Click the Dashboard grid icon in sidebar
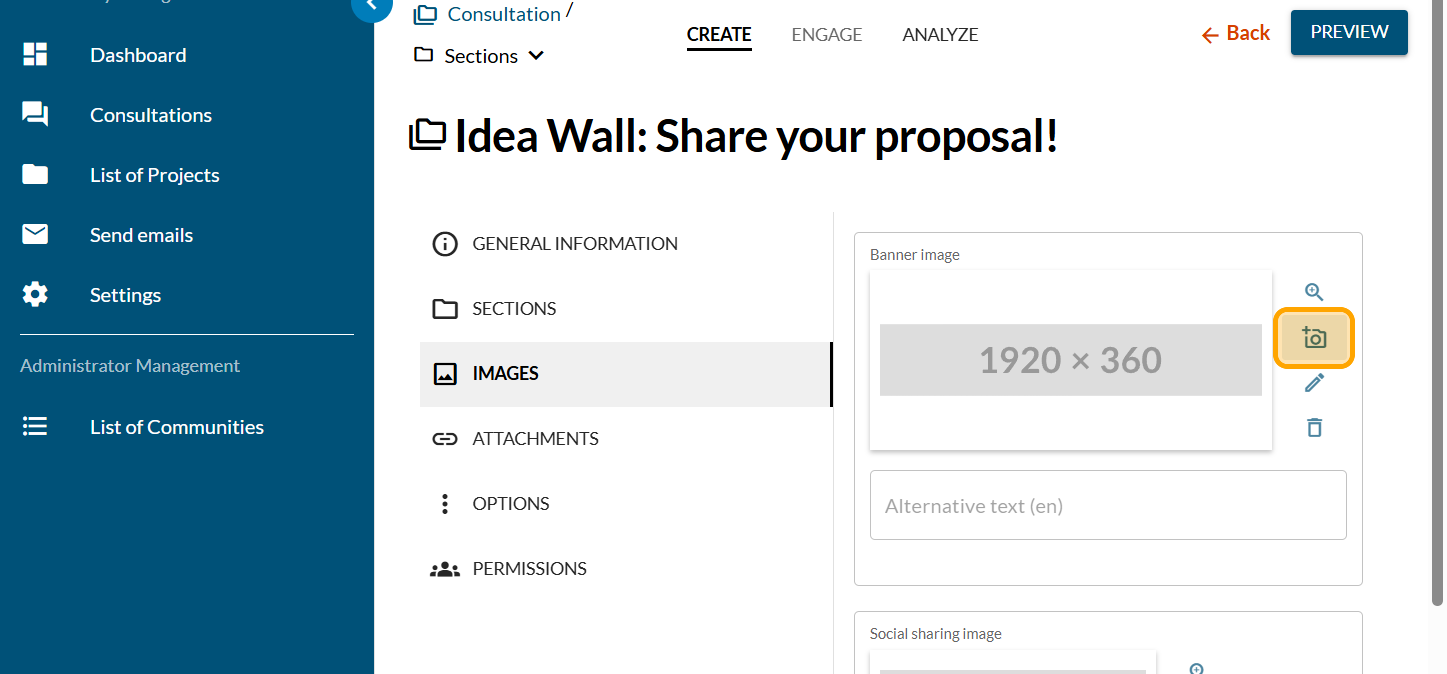1447x674 pixels. tap(35, 55)
